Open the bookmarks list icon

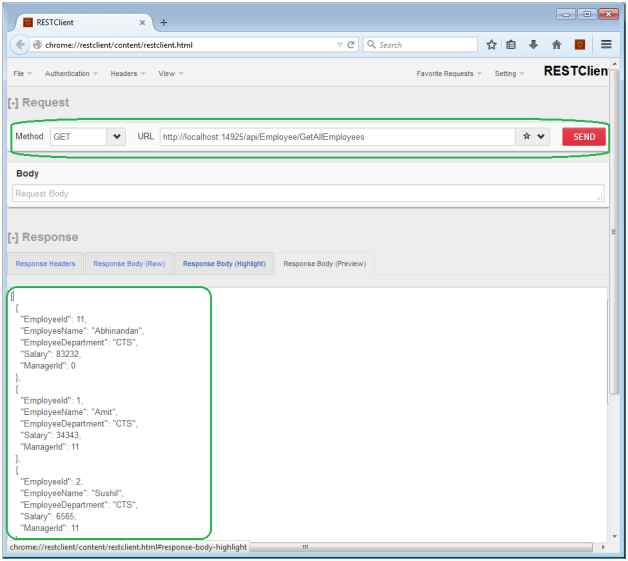[x=511, y=45]
